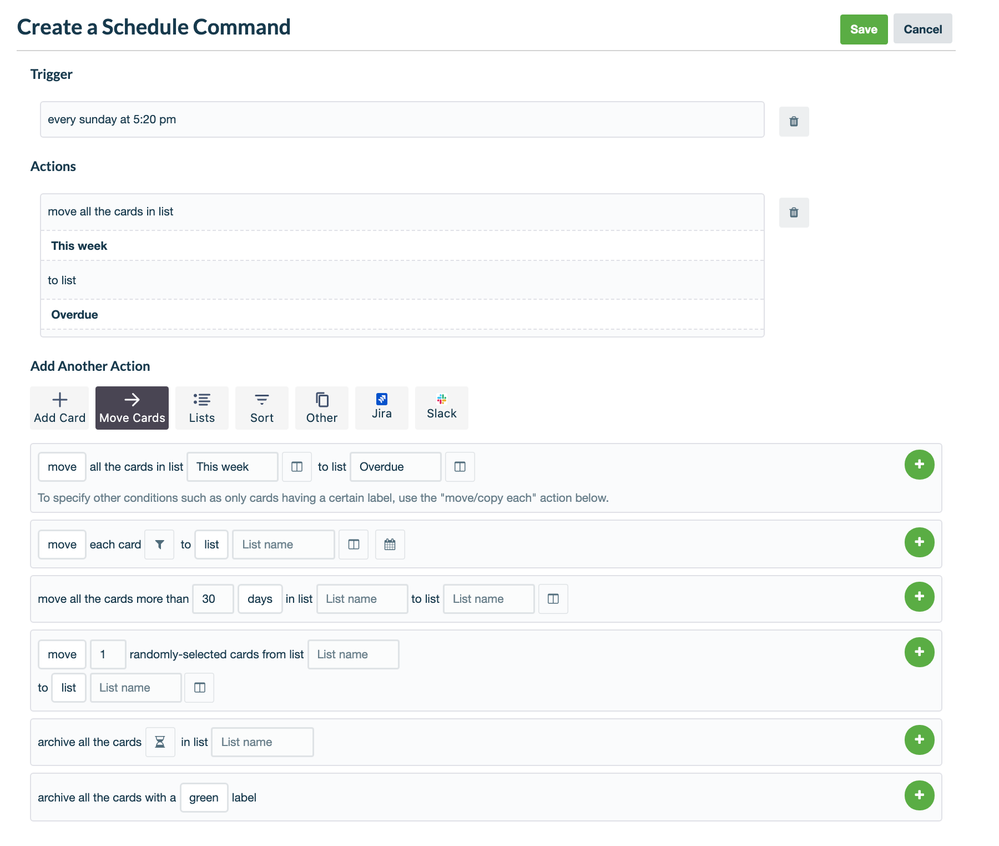
Task: Switch to the Sort actions tab
Action: [262, 408]
